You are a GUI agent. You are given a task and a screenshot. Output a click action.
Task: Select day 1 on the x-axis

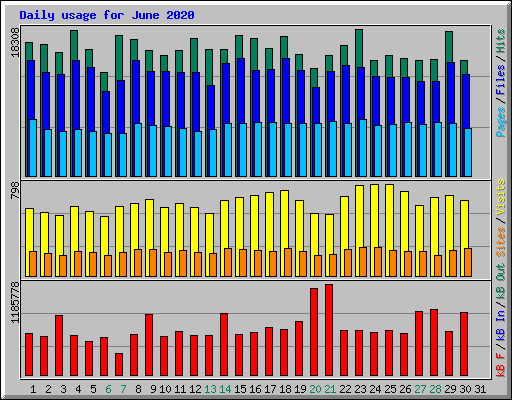33,389
